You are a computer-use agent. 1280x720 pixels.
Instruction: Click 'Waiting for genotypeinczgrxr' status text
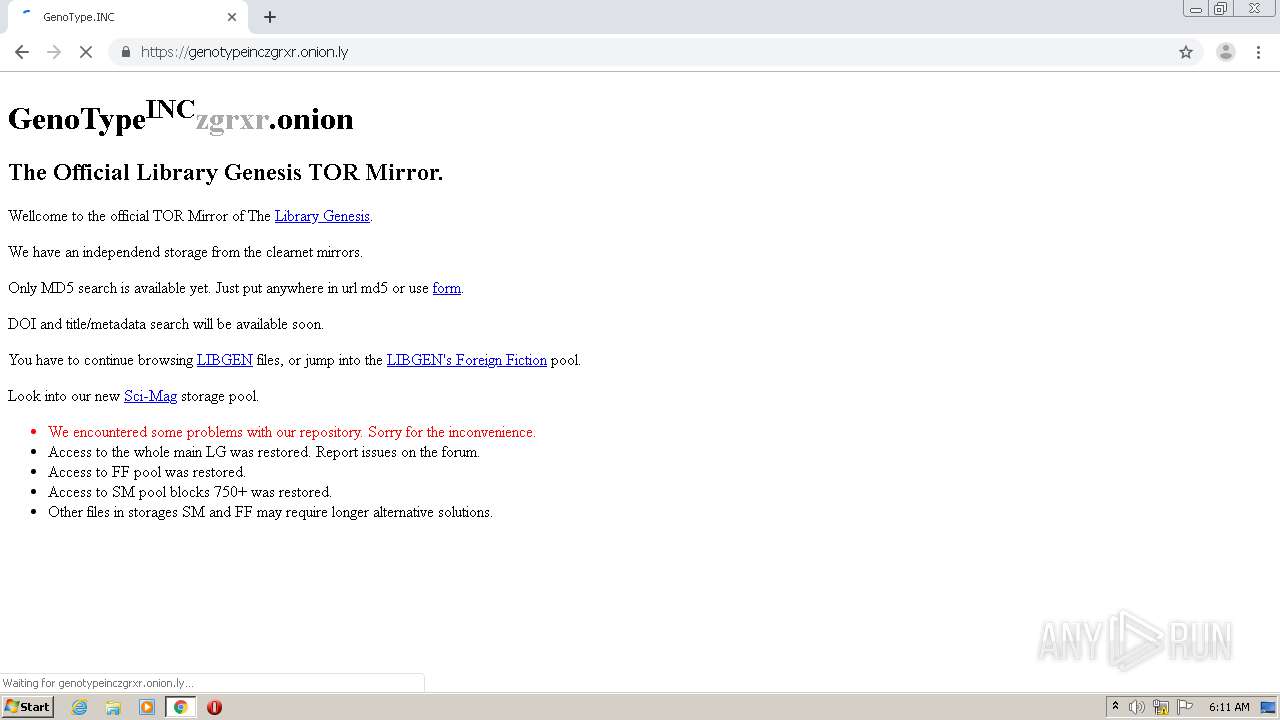(x=98, y=683)
